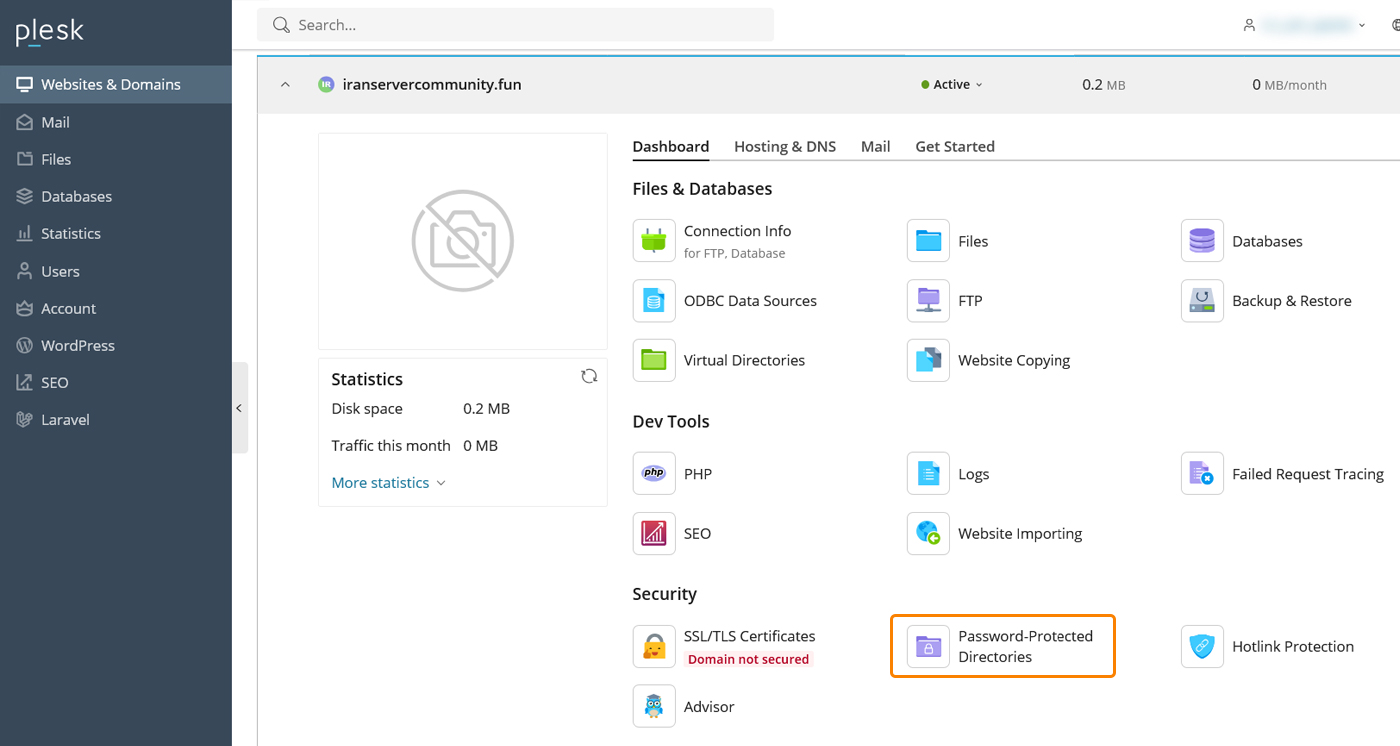Screen dimensions: 1400x746
Task: Expand the More statistics section
Action: tap(388, 483)
